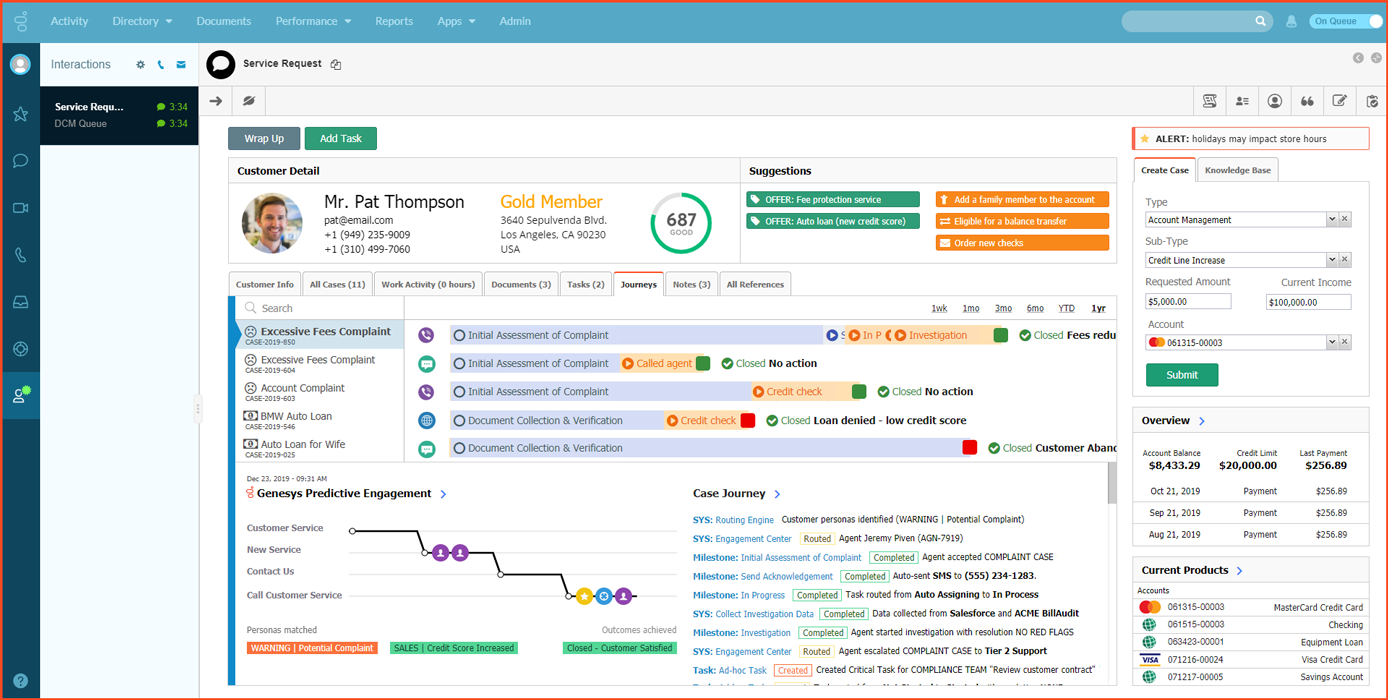This screenshot has width=1388, height=700.
Task: Open the Type dropdown for Account Management
Action: point(1331,220)
